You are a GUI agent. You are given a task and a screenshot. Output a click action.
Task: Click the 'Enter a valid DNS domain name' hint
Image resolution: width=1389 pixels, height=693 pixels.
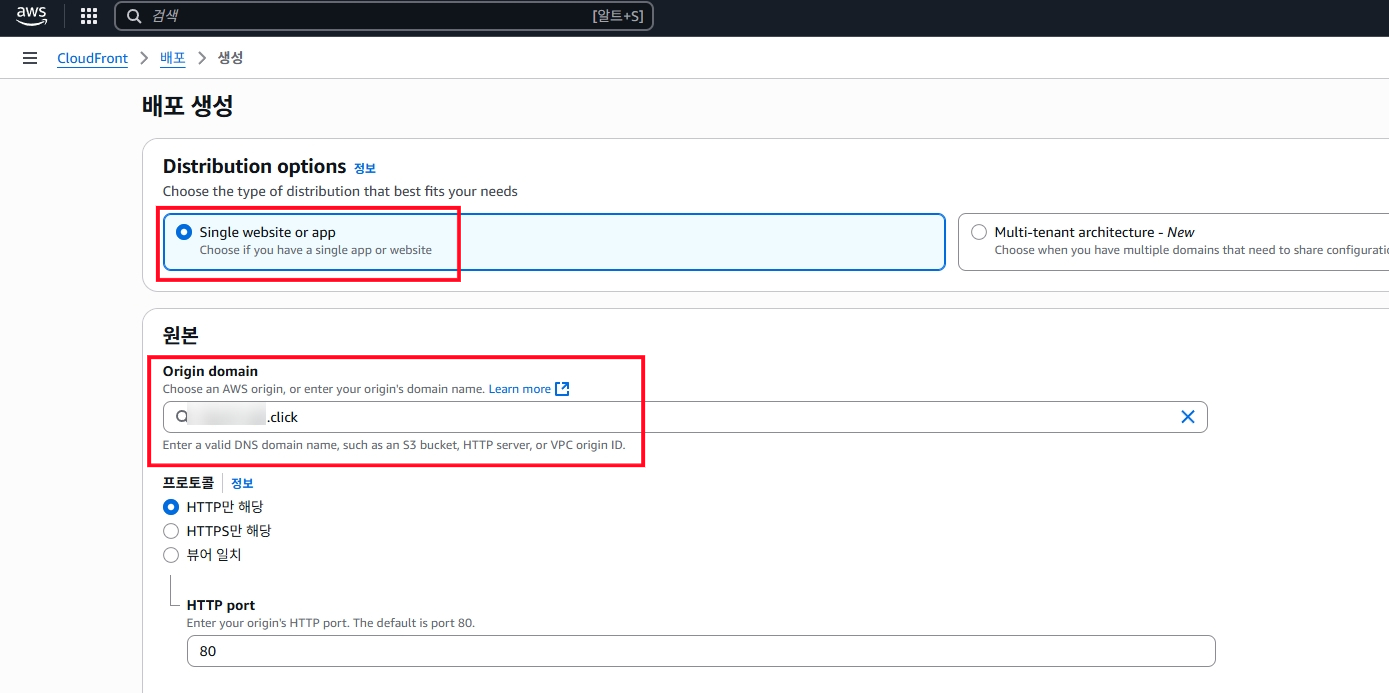(x=394, y=445)
